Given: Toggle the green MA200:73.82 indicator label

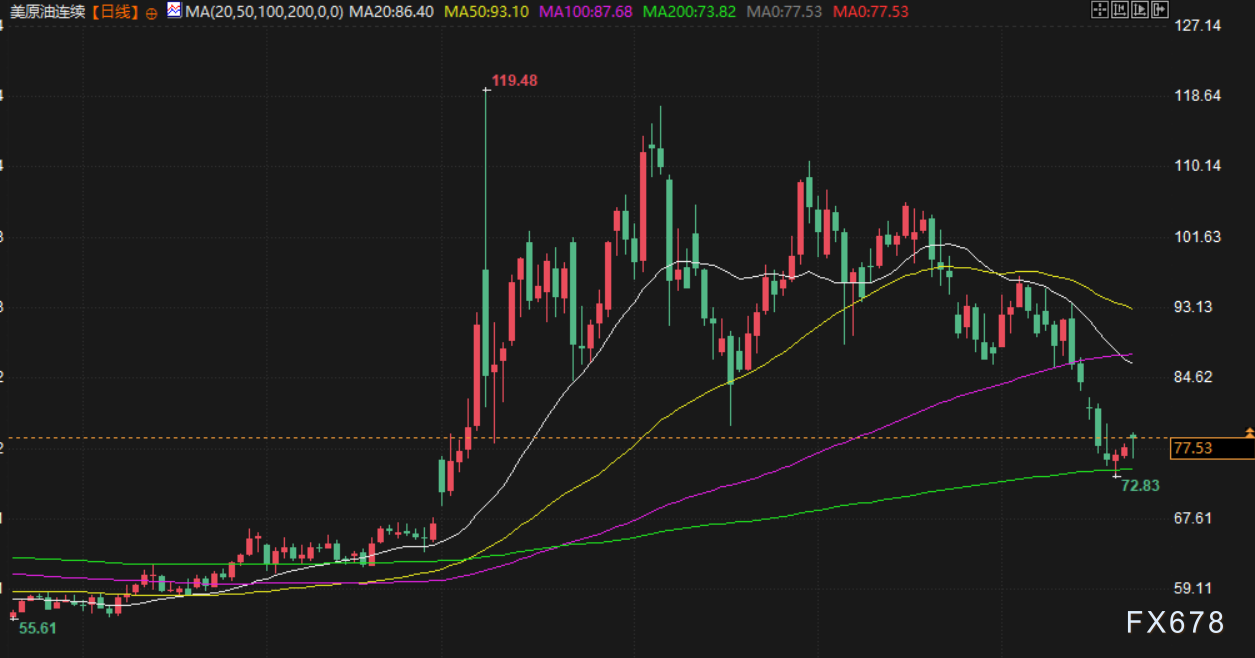Looking at the screenshot, I should click(x=689, y=12).
